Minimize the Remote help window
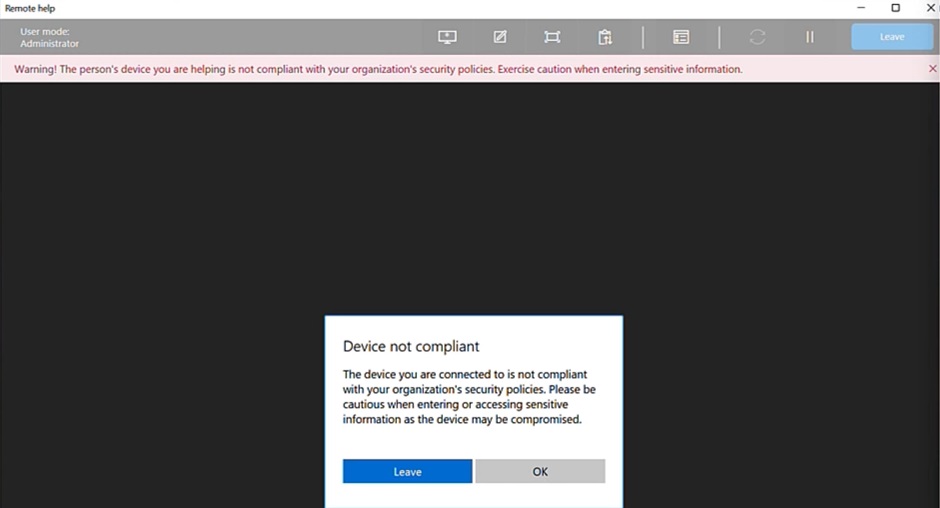940x508 pixels. click(x=861, y=8)
